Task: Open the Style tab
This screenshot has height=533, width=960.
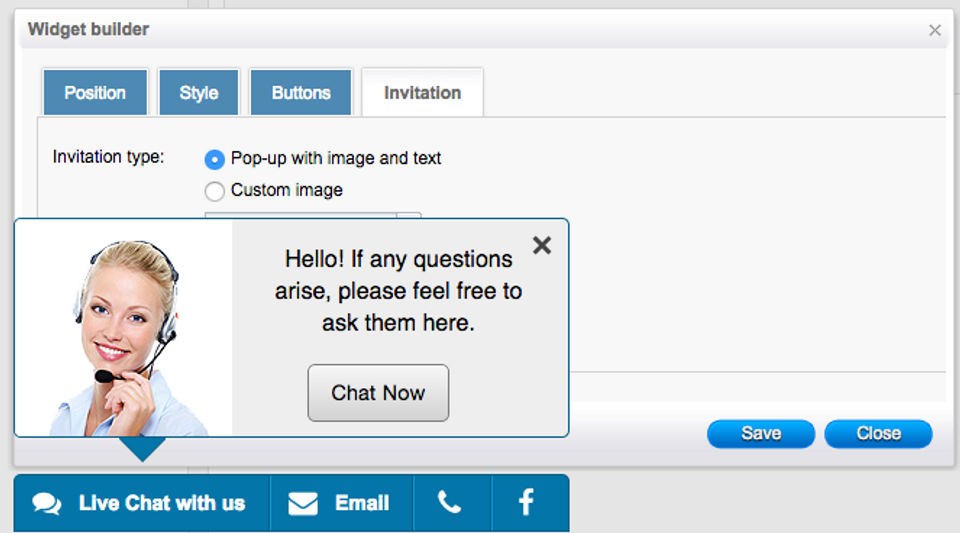Action: (199, 93)
